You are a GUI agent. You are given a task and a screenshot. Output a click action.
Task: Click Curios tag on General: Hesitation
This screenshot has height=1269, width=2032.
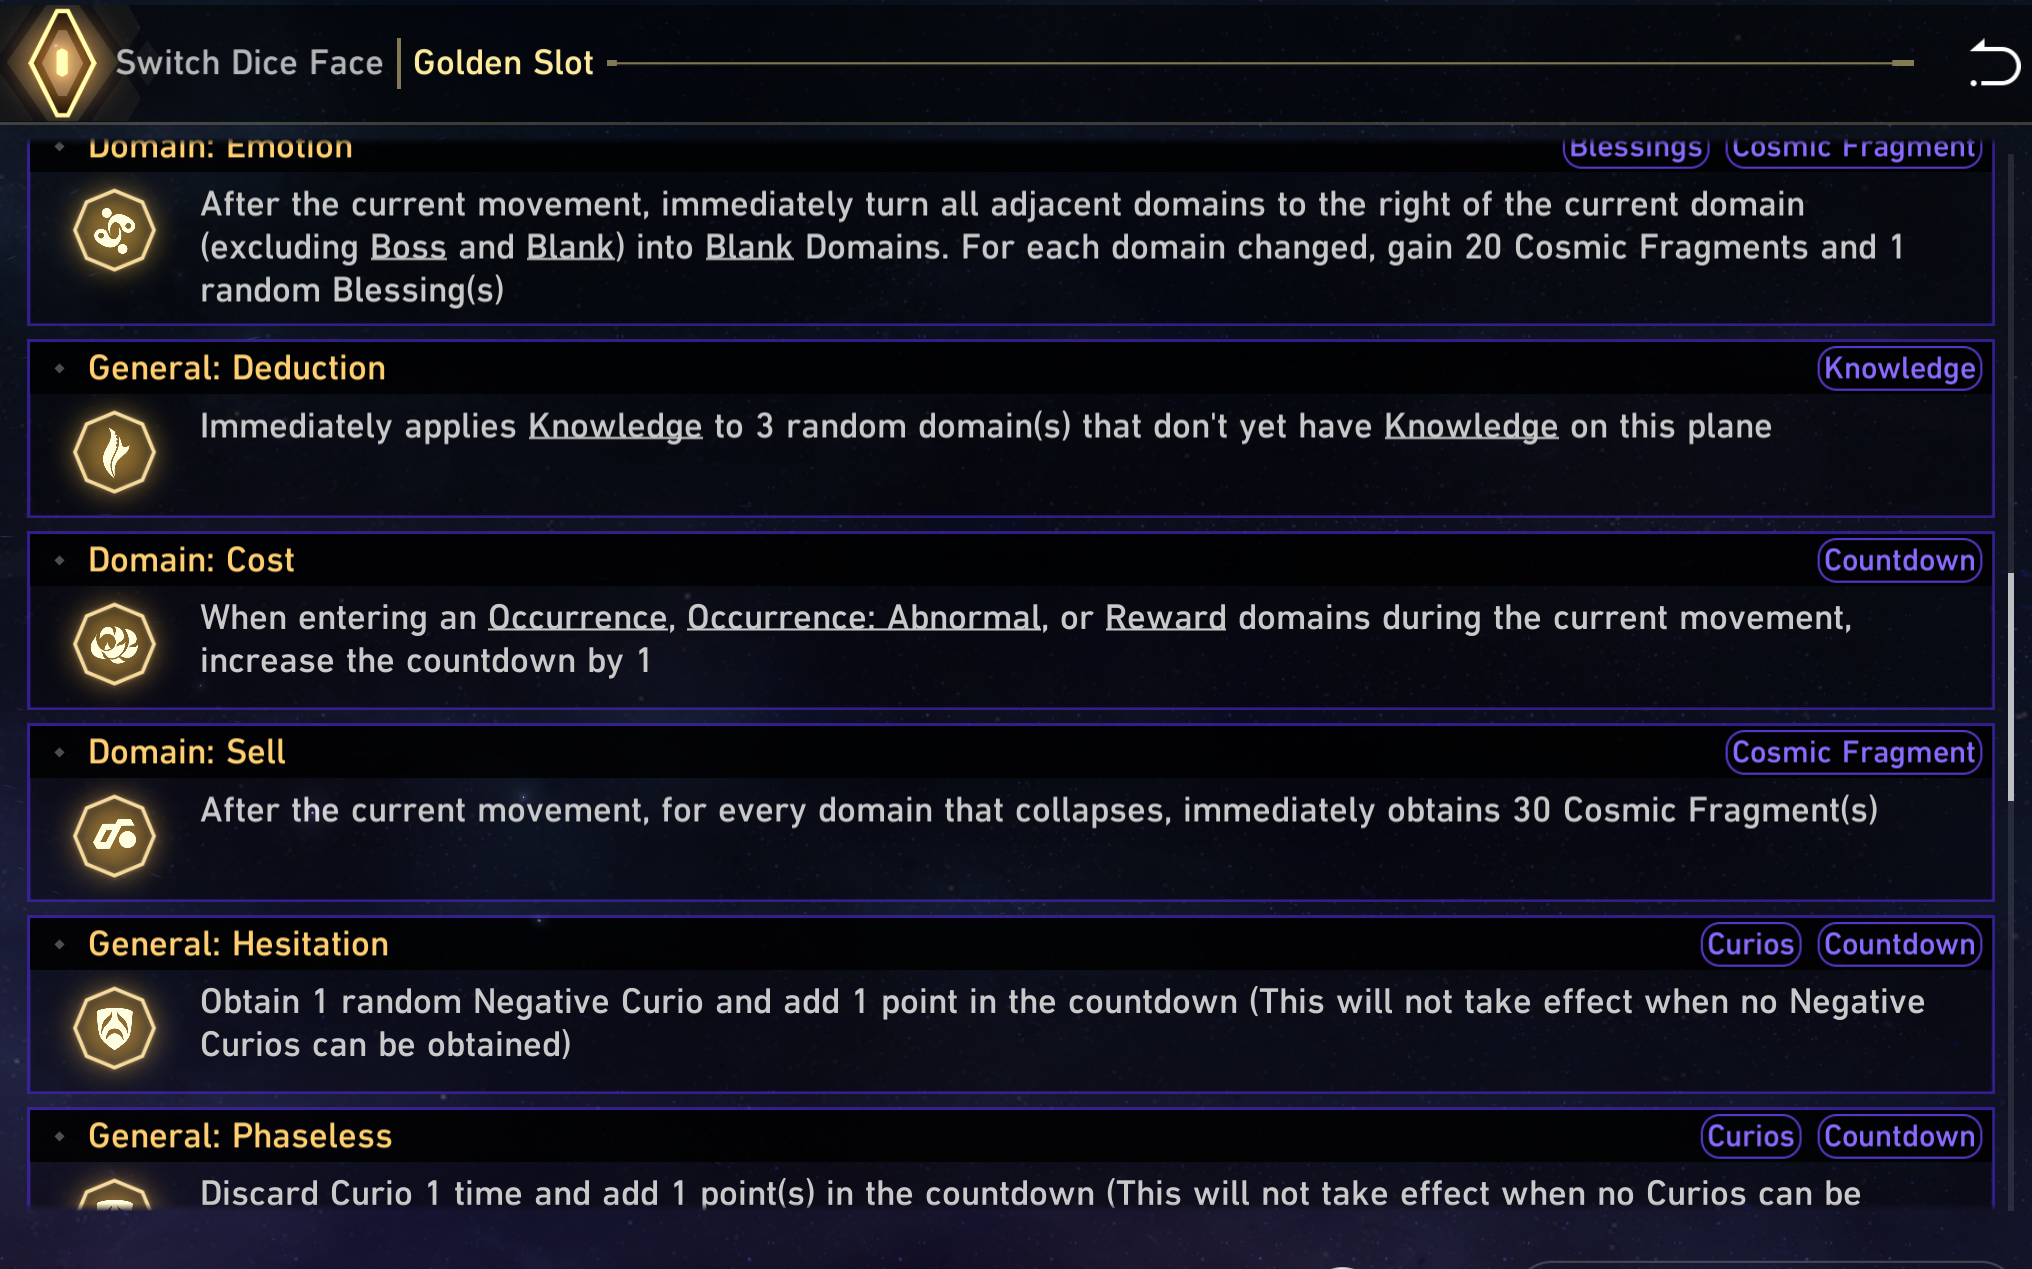tap(1750, 945)
